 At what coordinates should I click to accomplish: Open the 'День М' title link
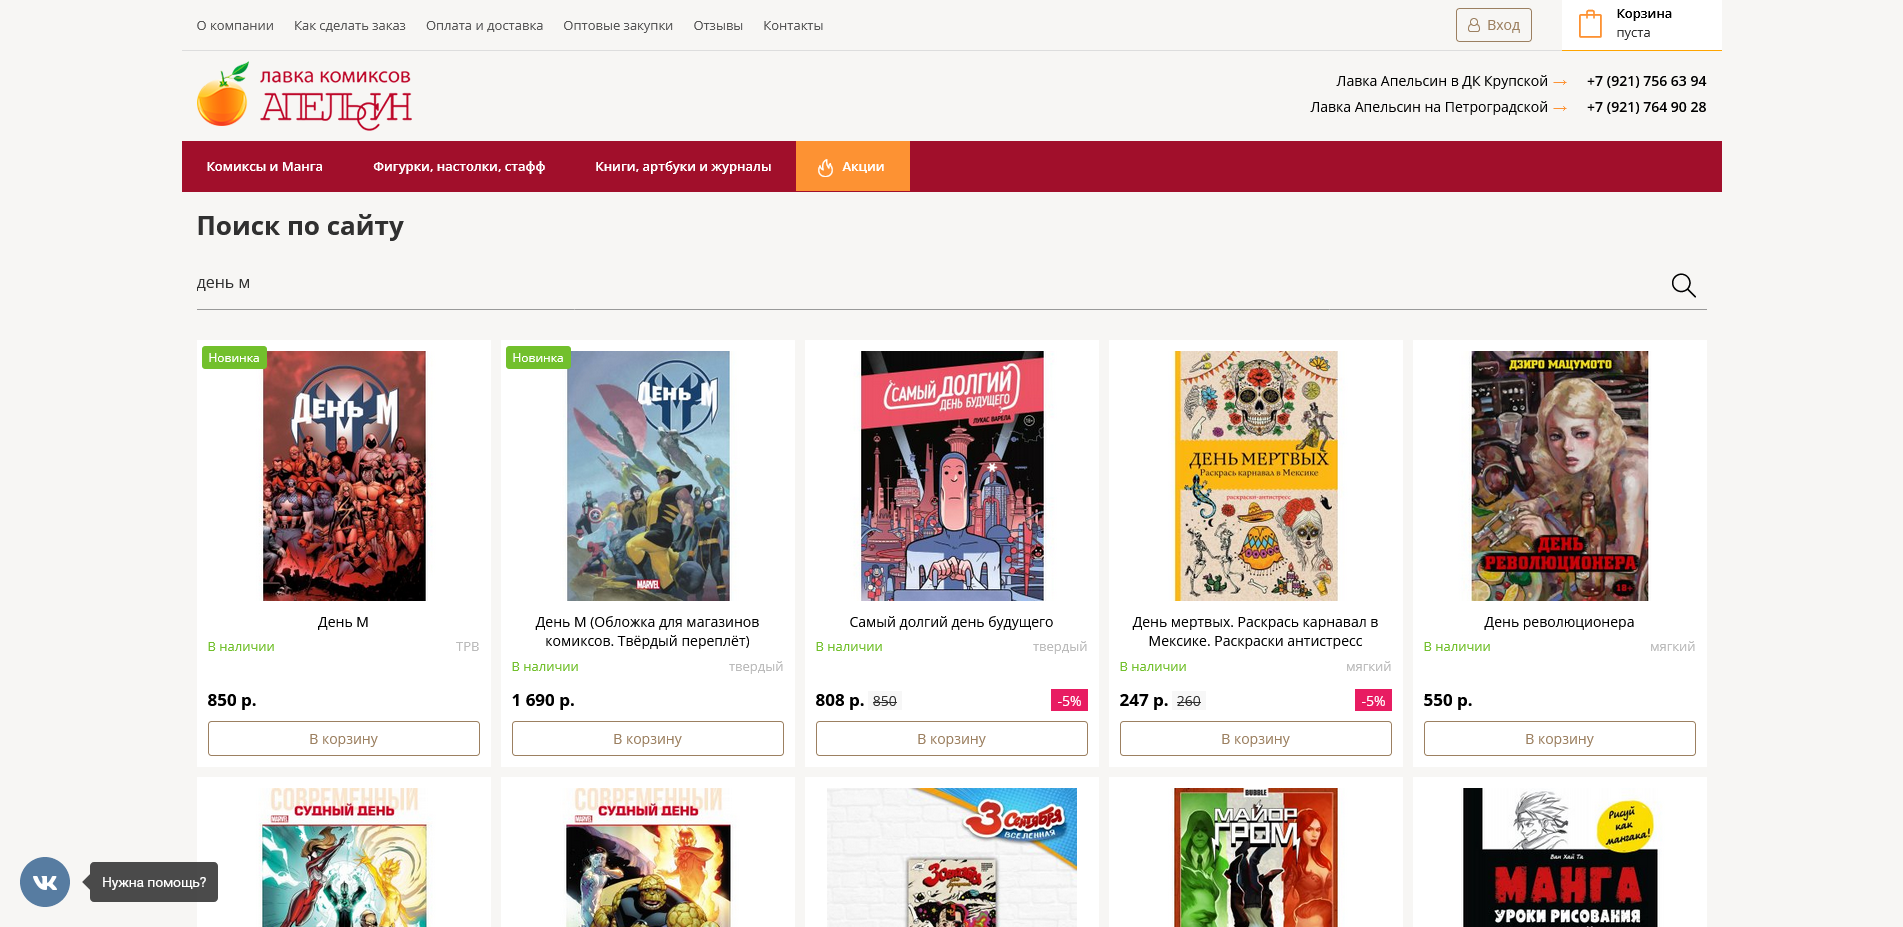pyautogui.click(x=344, y=622)
